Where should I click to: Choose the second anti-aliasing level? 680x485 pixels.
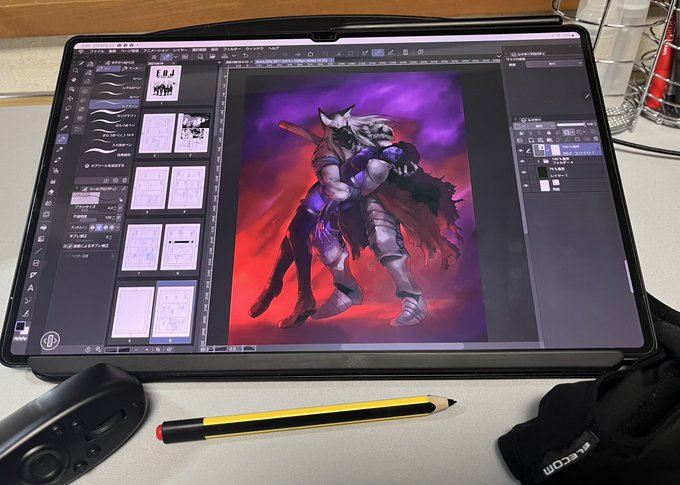tap(99, 227)
